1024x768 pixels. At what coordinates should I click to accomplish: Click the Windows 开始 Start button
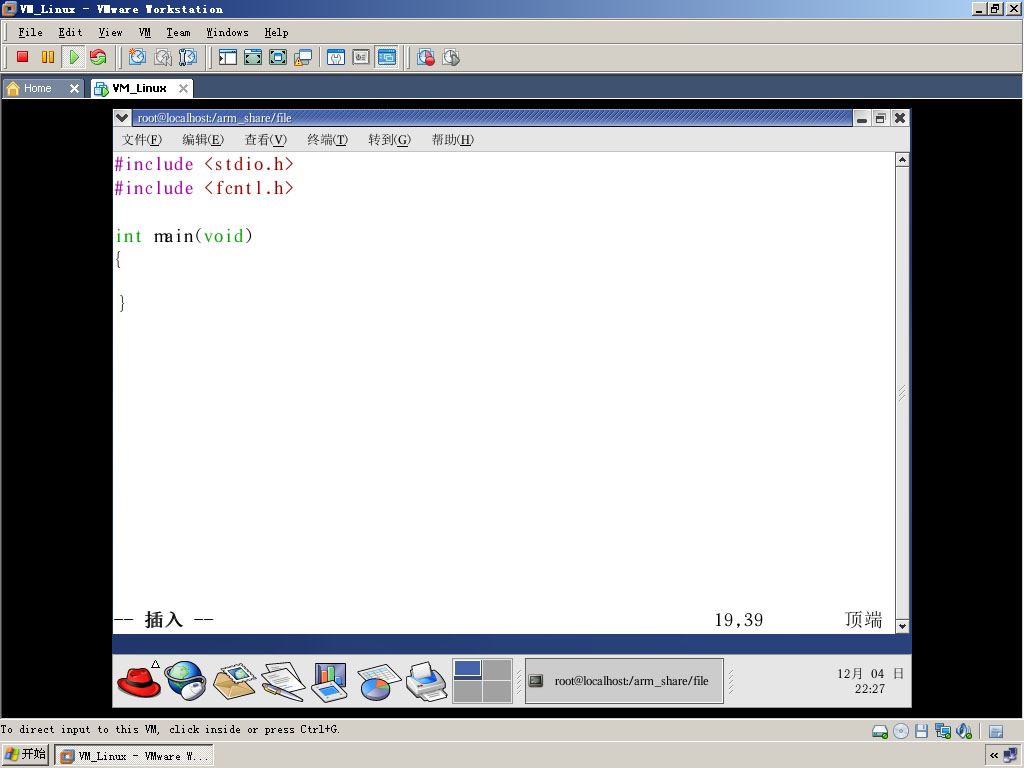[x=25, y=755]
